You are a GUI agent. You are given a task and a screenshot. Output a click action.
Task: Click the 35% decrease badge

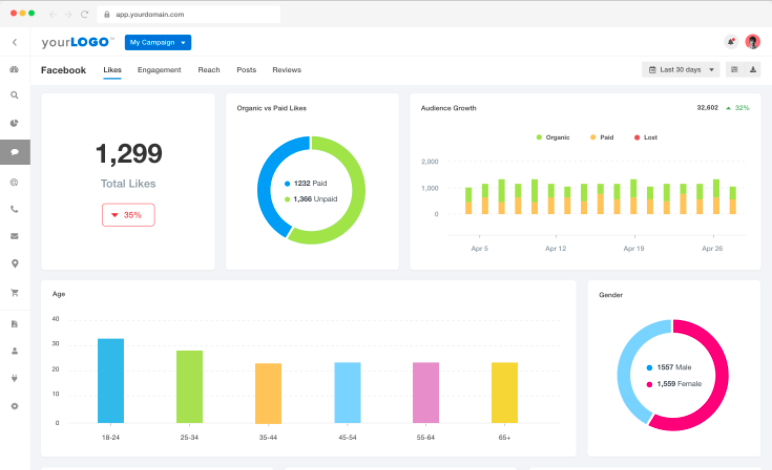click(x=129, y=215)
